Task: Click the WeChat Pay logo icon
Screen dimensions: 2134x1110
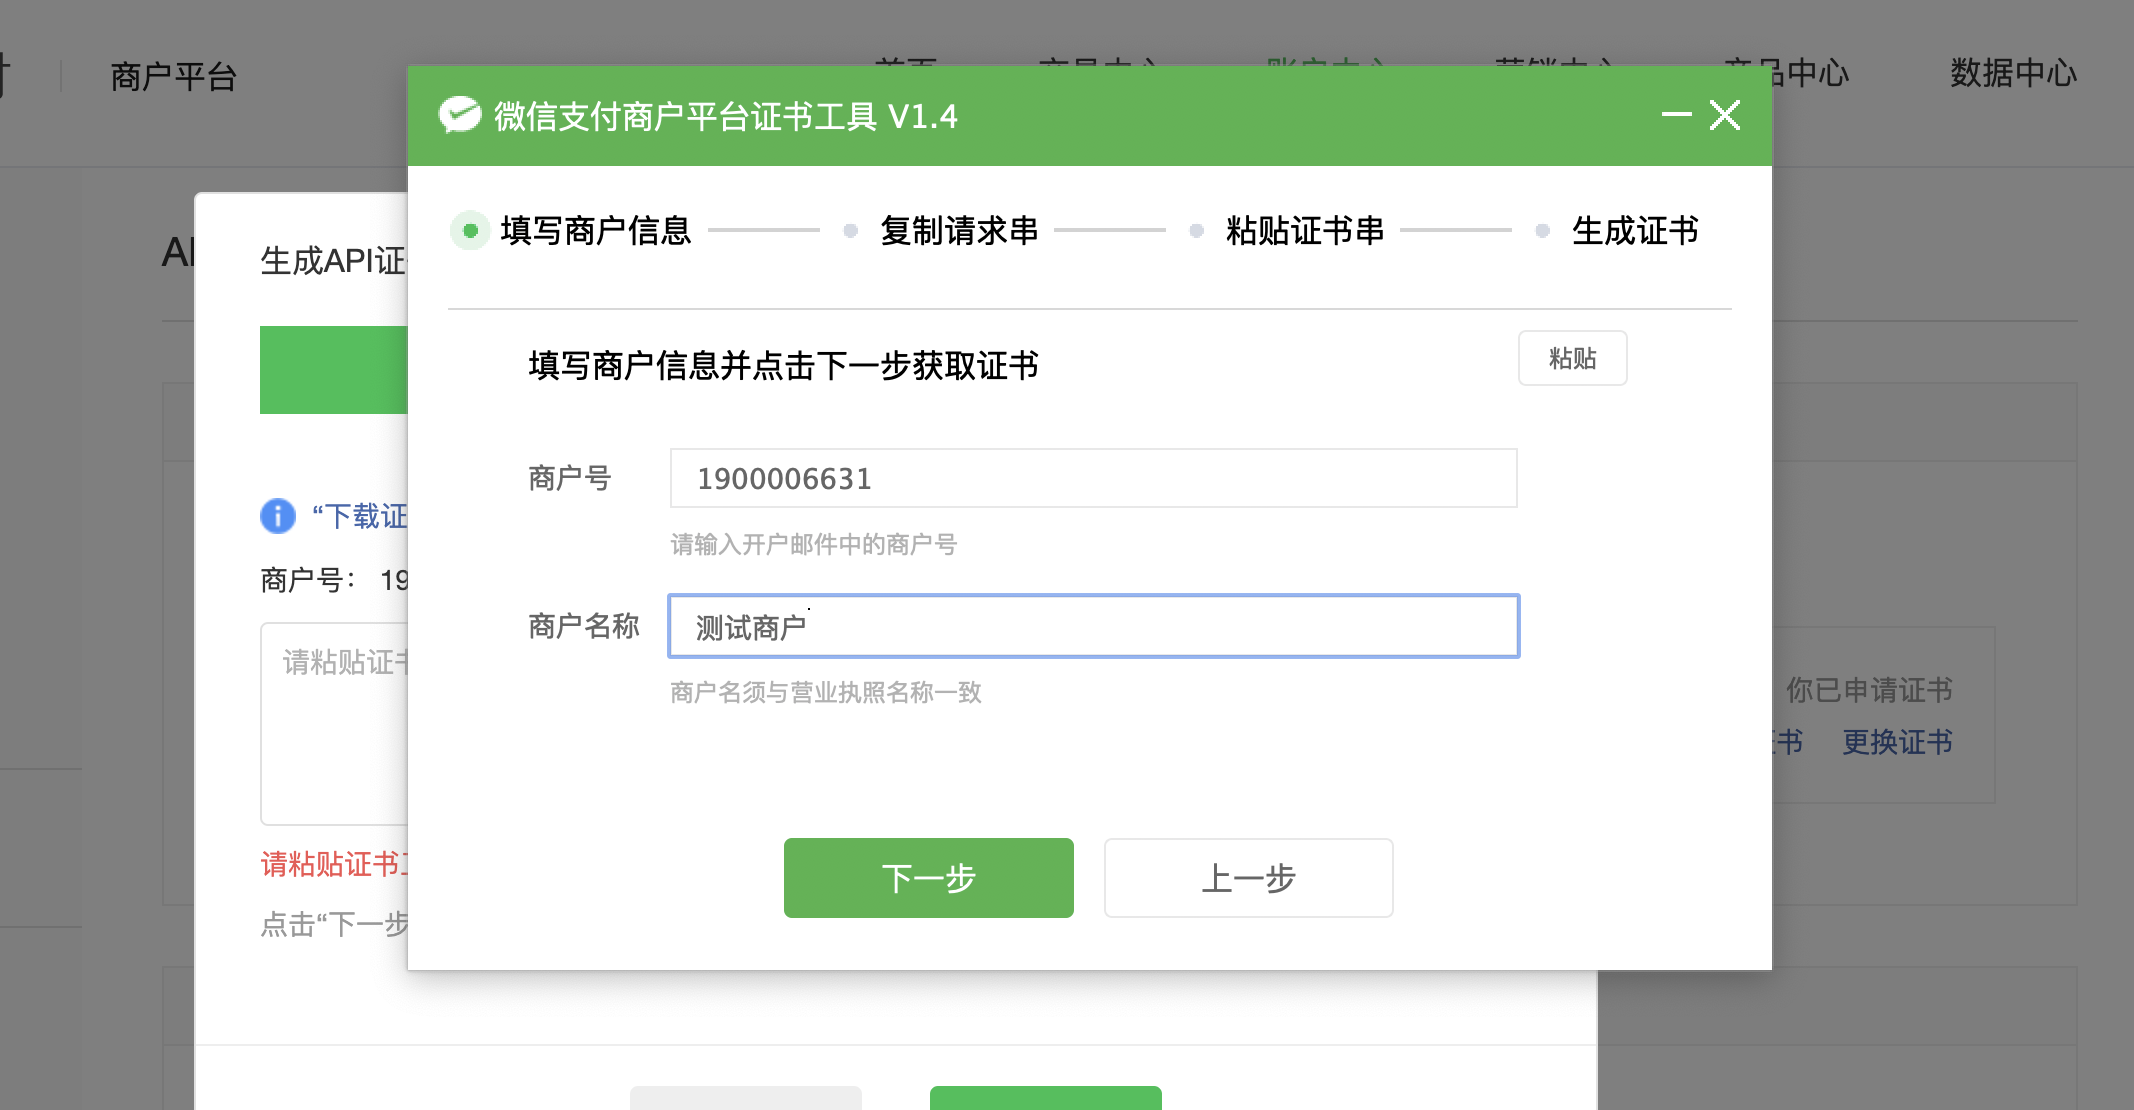Action: [459, 115]
